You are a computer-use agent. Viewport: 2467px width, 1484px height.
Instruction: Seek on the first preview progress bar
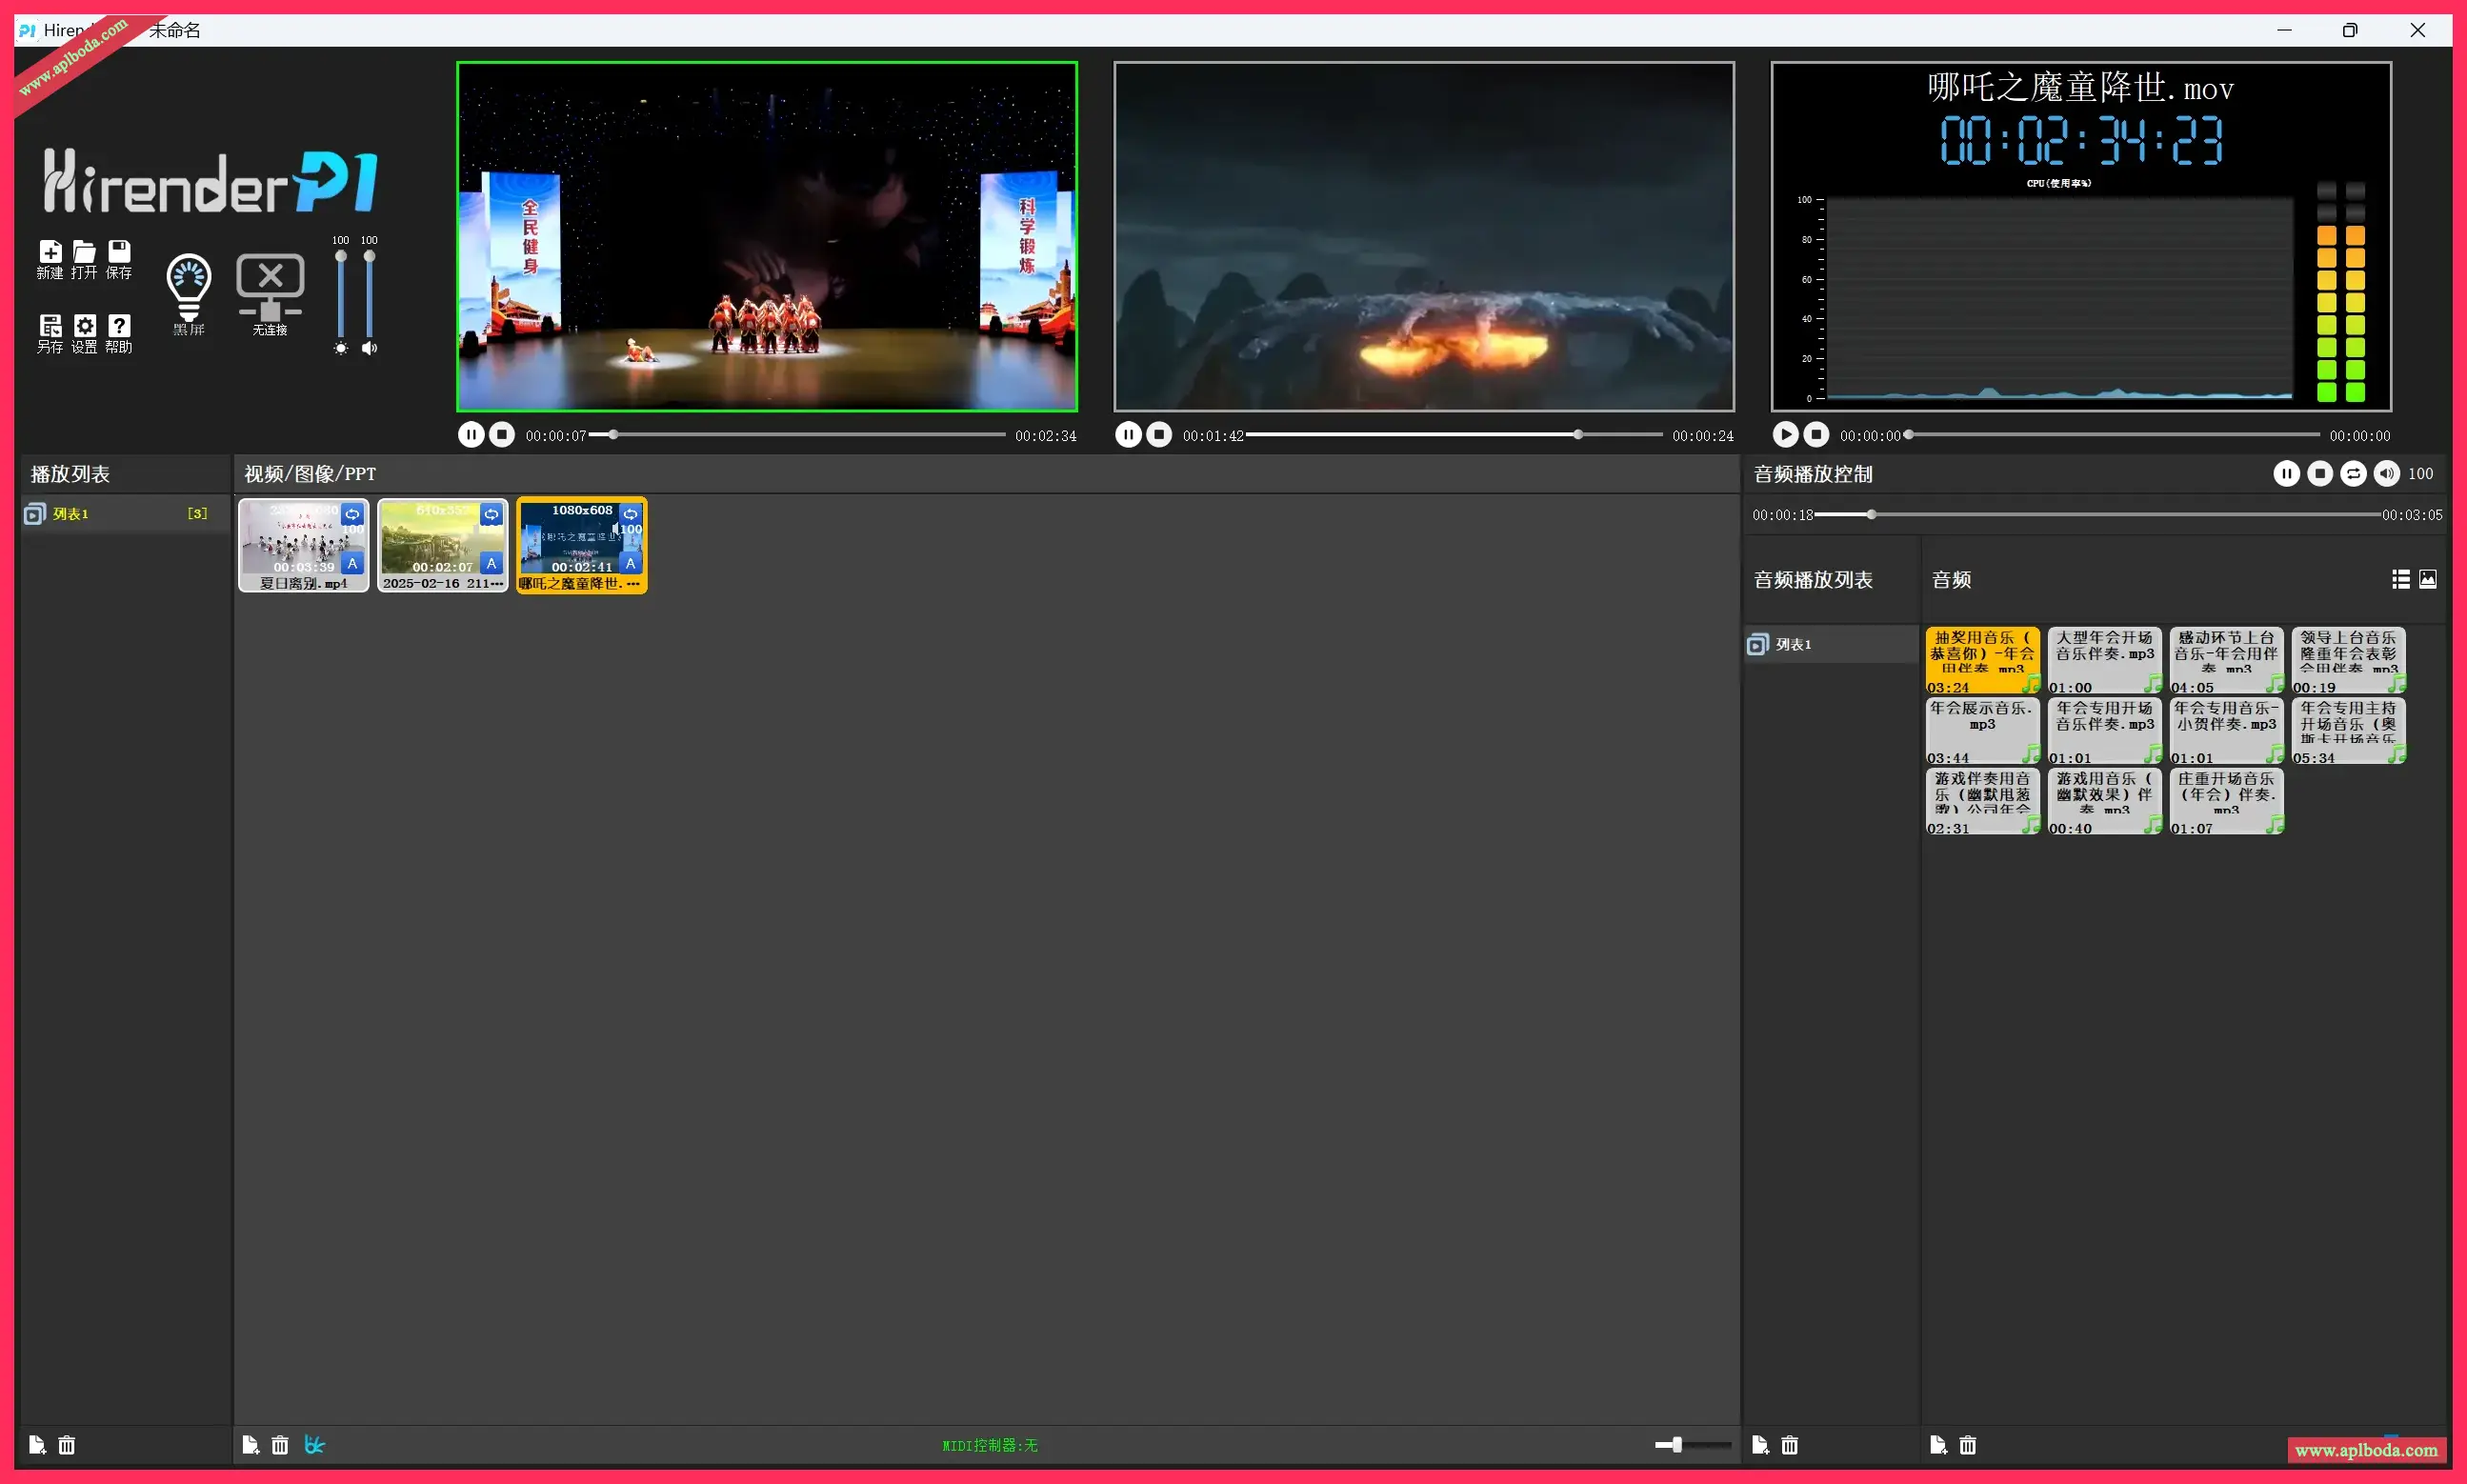(x=798, y=435)
